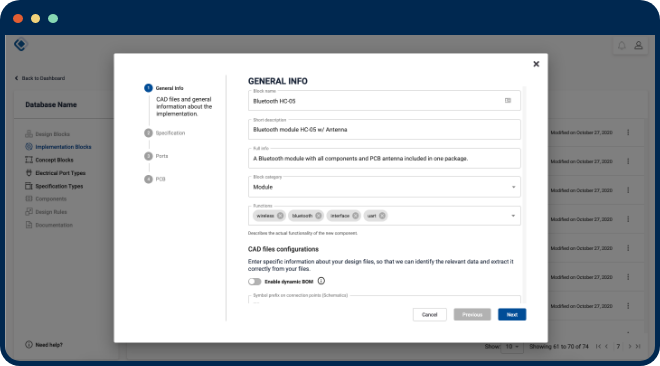The width and height of the screenshot is (660, 366).
Task: Click the Database Name heading
Action: coord(51,105)
